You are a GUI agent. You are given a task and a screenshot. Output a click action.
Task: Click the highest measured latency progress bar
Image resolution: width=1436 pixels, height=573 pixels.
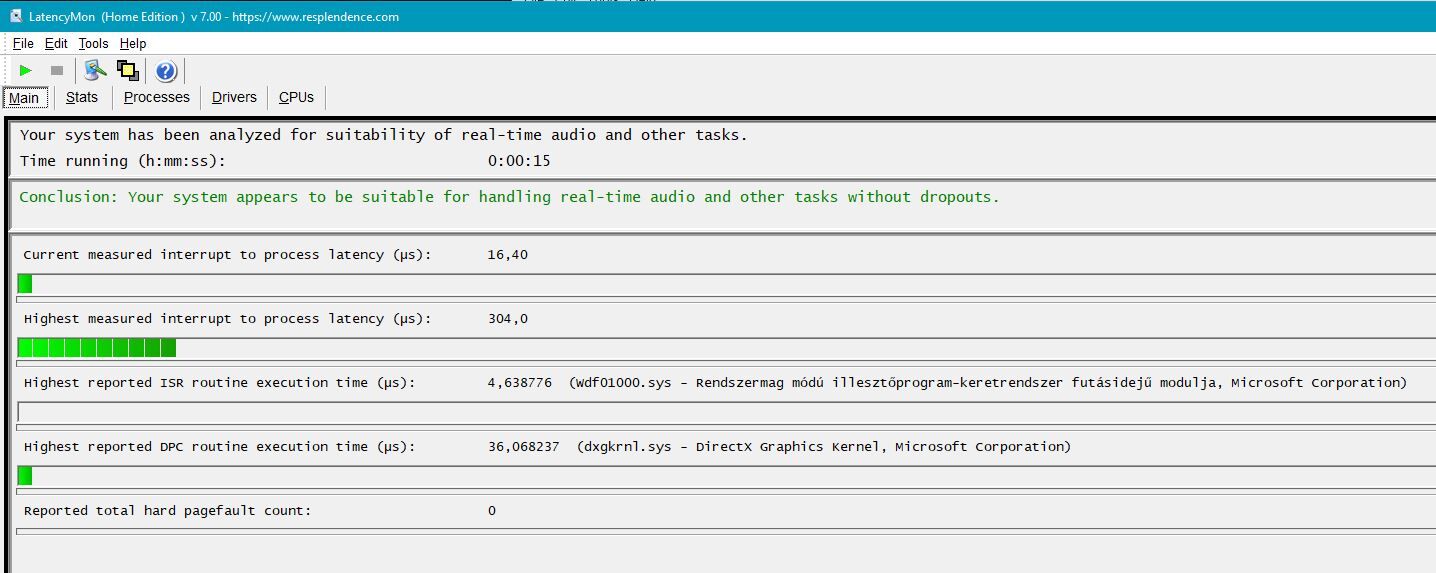point(727,348)
